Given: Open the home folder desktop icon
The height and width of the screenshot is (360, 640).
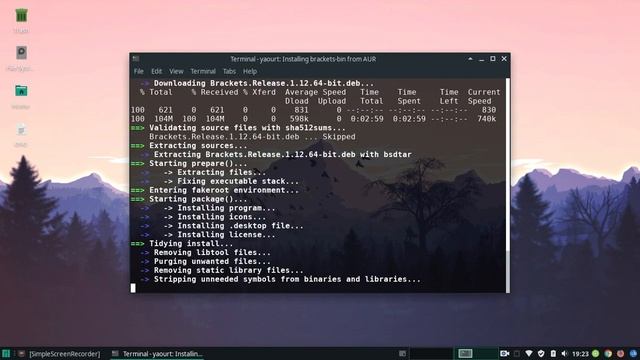Looking at the screenshot, I should pyautogui.click(x=21, y=91).
